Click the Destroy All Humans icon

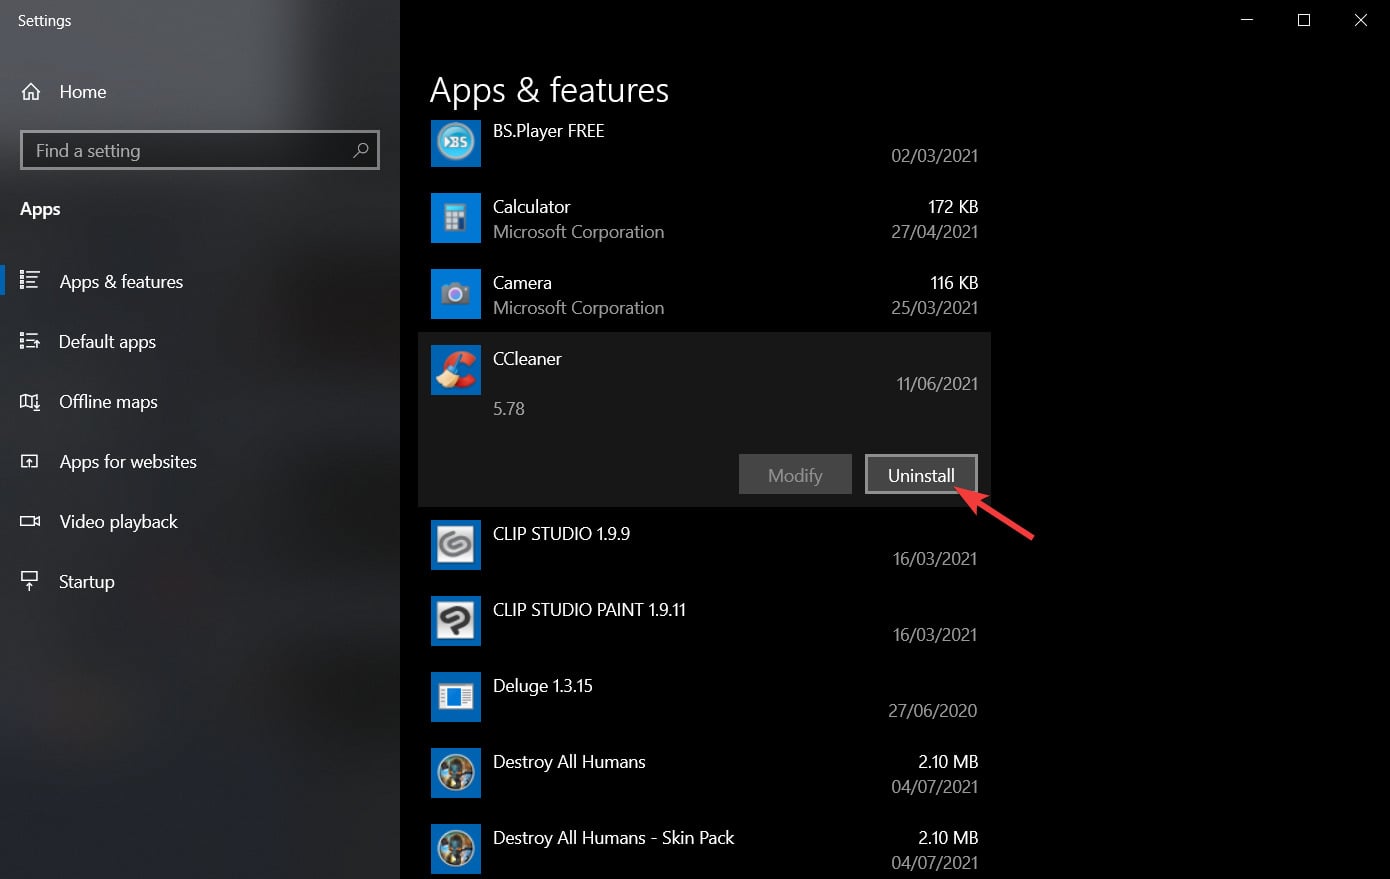click(x=455, y=773)
